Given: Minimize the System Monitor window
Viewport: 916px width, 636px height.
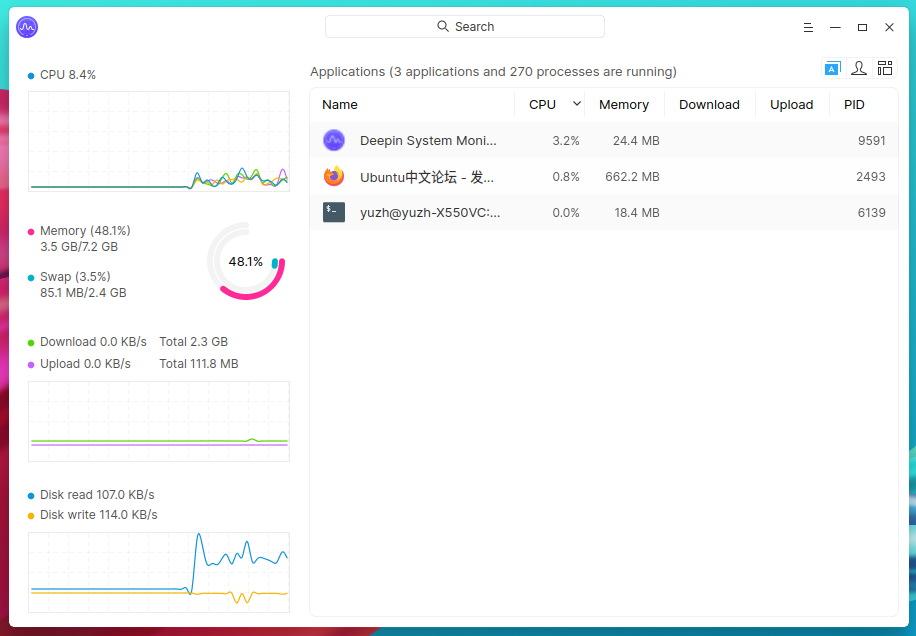Looking at the screenshot, I should pyautogui.click(x=835, y=27).
